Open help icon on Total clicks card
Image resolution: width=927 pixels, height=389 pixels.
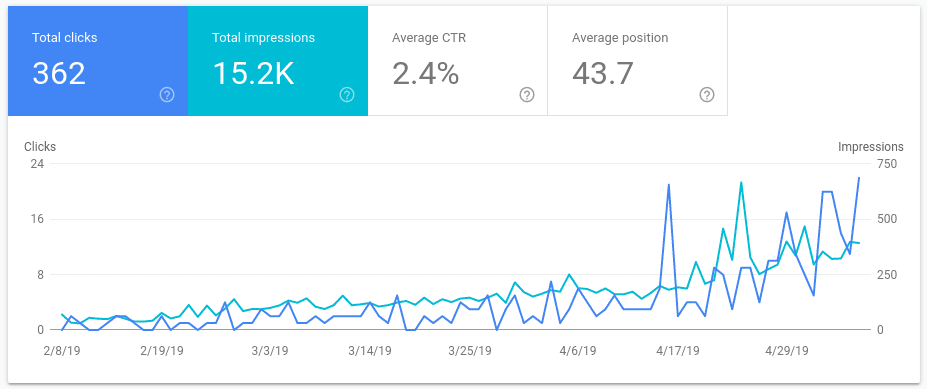(x=167, y=95)
